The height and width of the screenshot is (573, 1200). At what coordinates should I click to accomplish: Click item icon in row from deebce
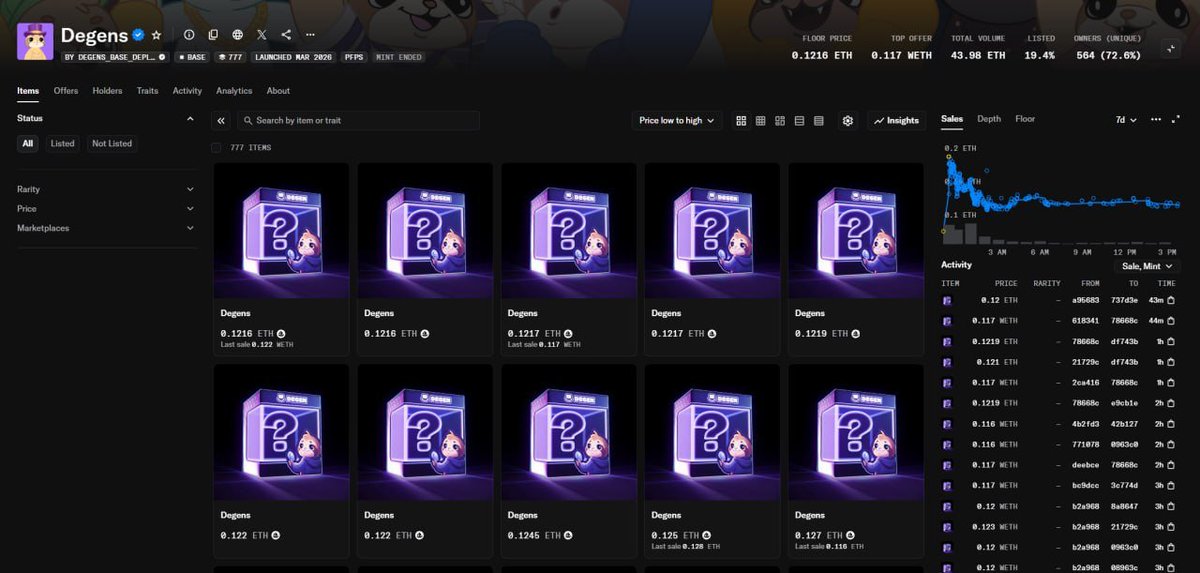[947, 464]
